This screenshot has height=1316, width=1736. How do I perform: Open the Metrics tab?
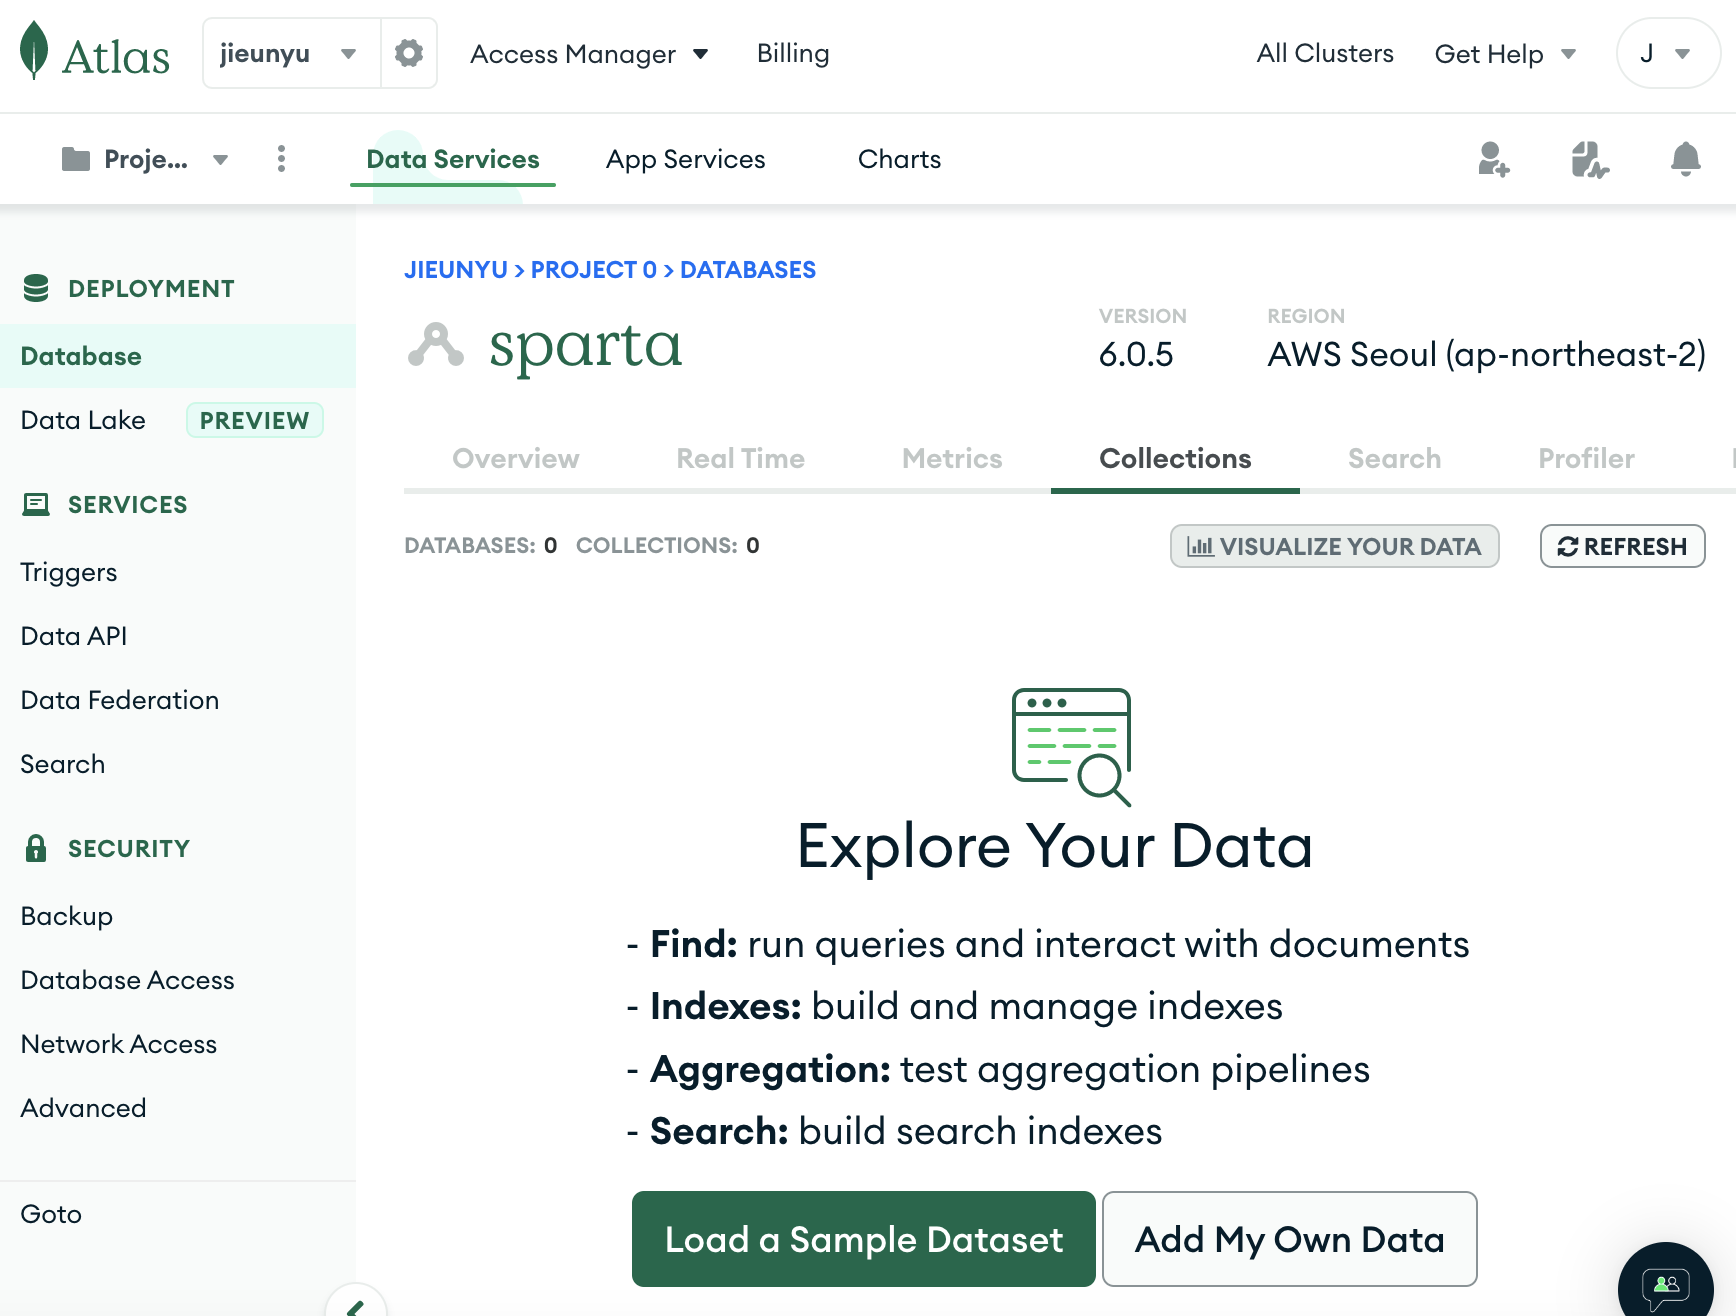click(x=952, y=458)
